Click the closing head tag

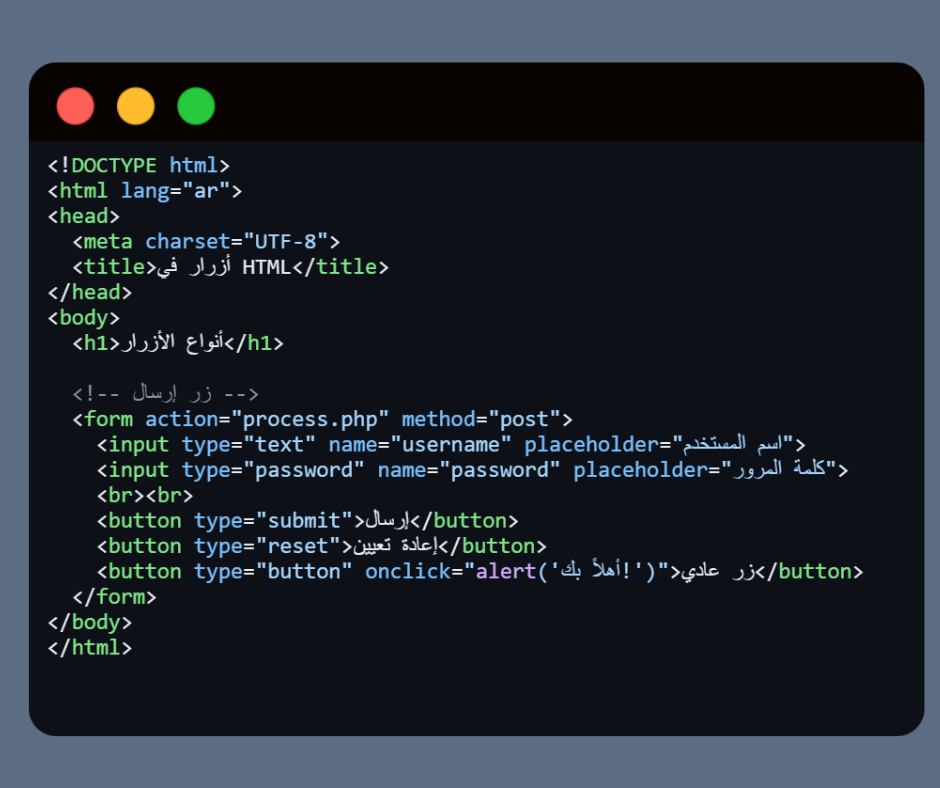click(90, 292)
